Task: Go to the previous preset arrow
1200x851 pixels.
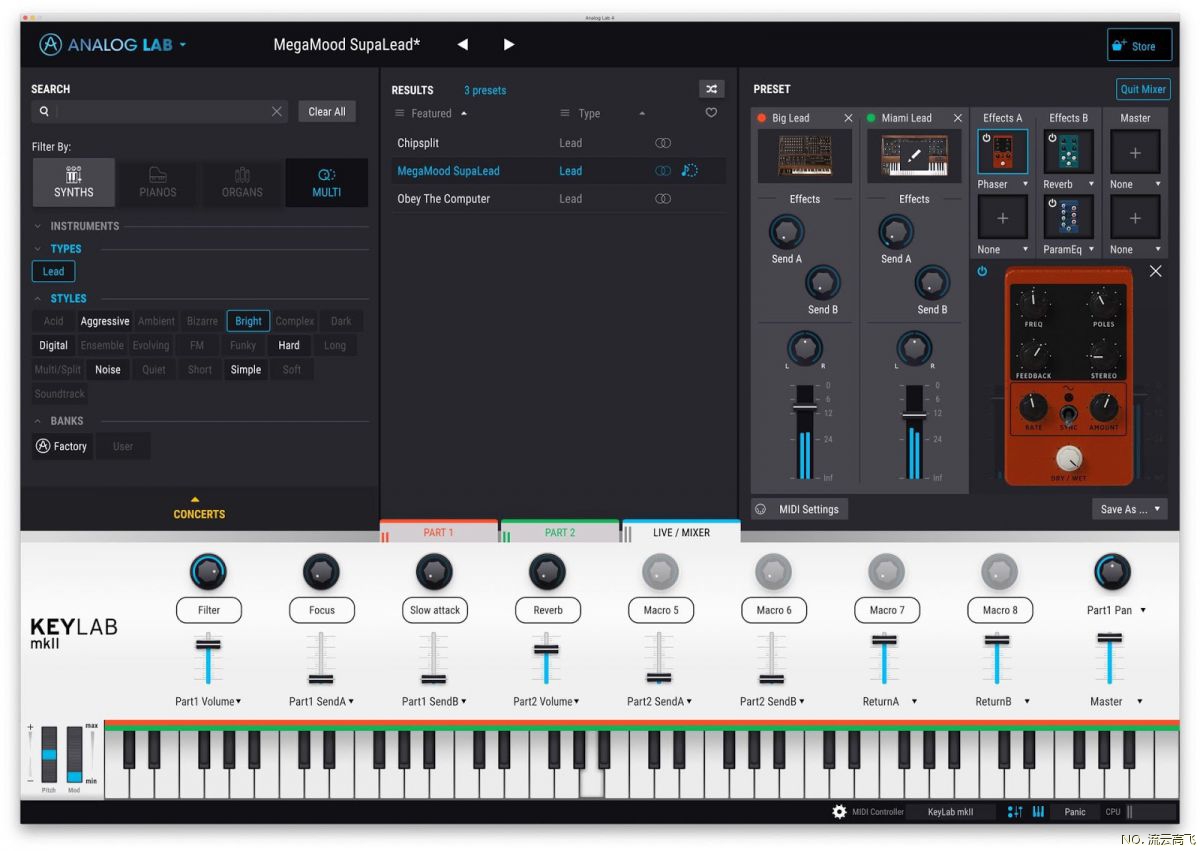Action: (462, 45)
